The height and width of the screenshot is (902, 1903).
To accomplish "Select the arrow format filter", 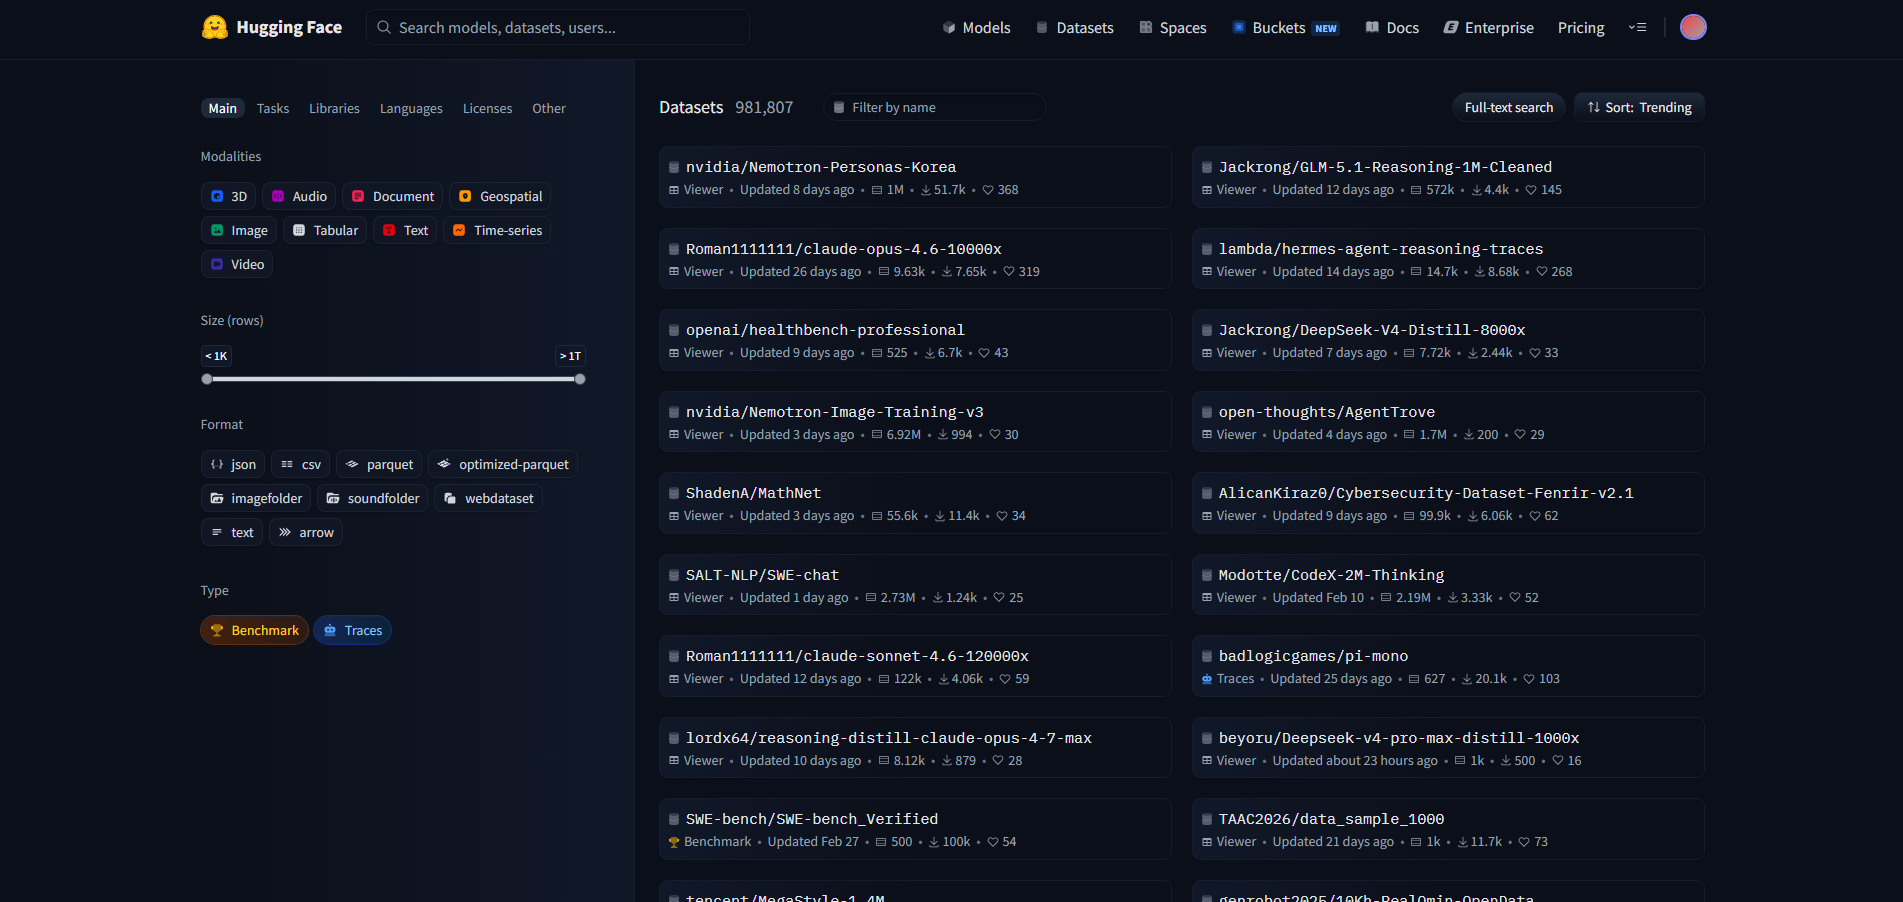I will pyautogui.click(x=306, y=532).
